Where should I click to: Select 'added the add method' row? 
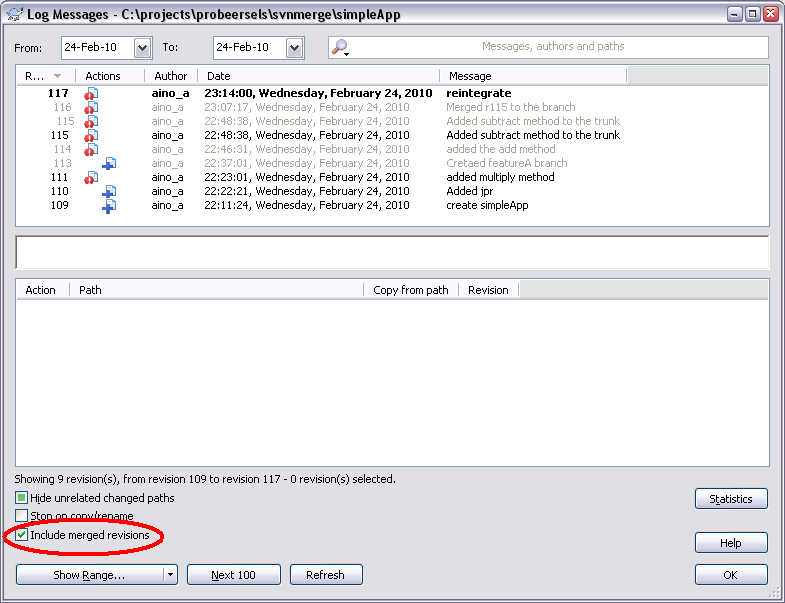pyautogui.click(x=392, y=149)
